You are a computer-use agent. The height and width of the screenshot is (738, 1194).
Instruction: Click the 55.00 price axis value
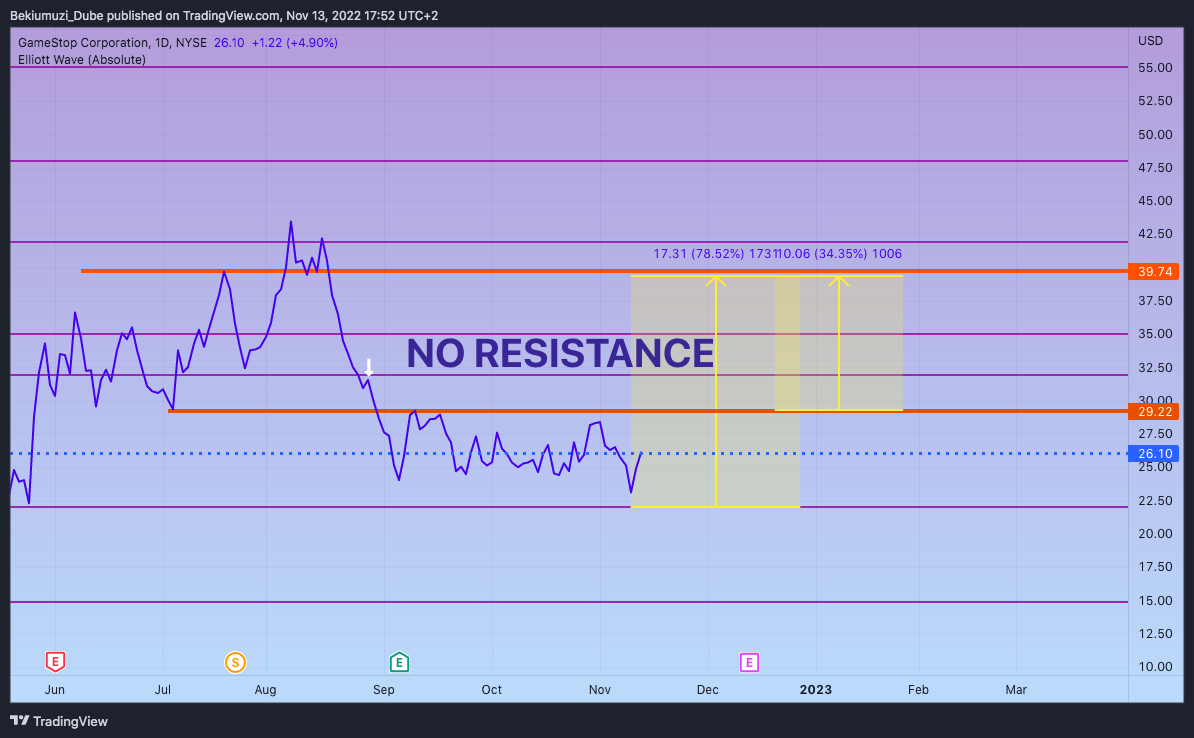[1155, 68]
